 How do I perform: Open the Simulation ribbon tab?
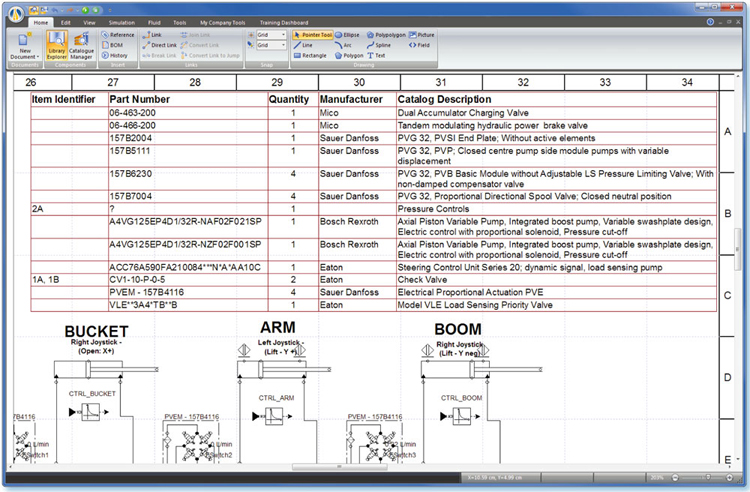point(121,22)
